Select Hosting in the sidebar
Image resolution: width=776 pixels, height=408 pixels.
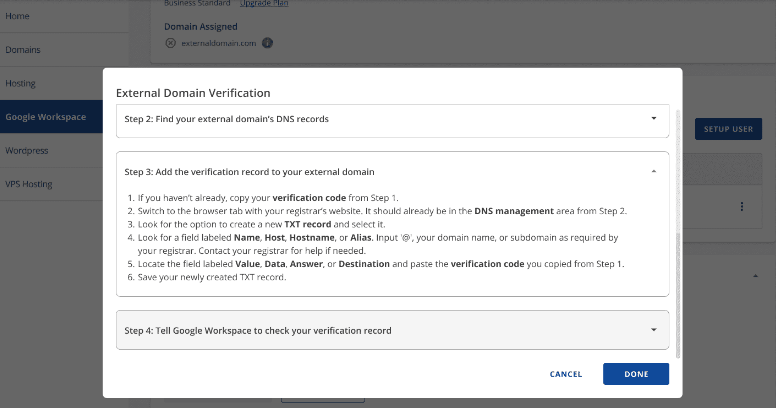22,83
